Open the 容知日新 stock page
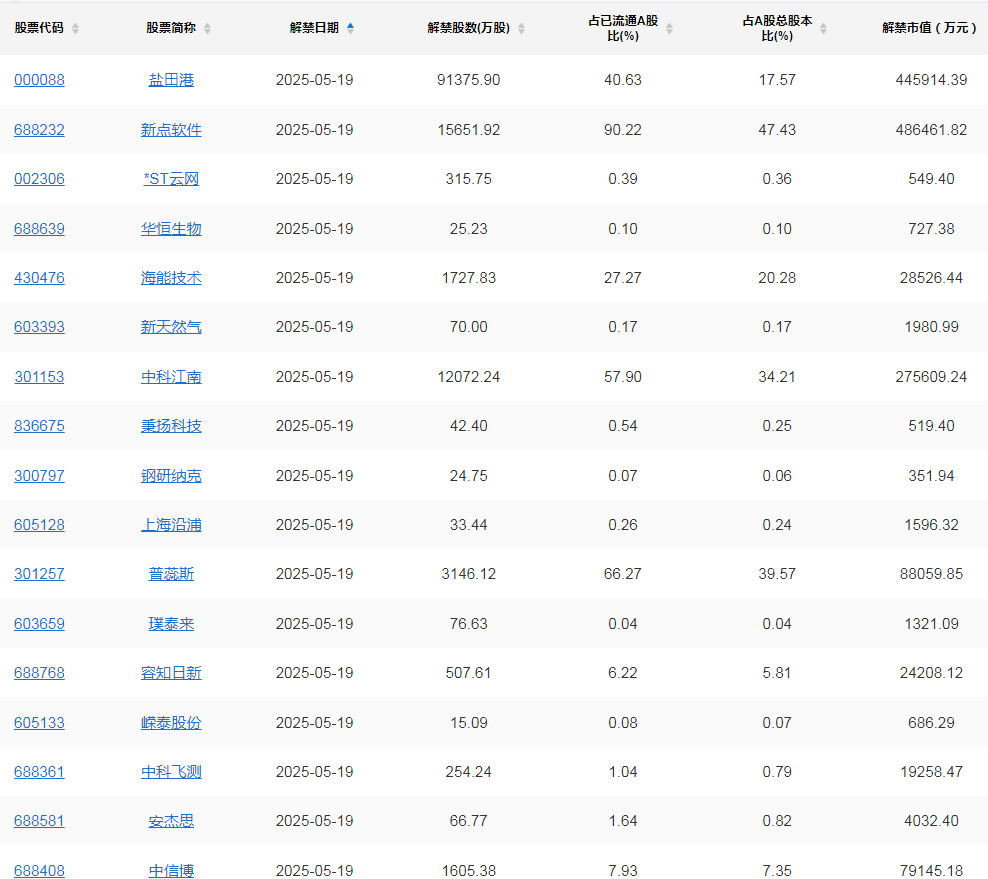Screen dimensions: 988x879 pyautogui.click(x=171, y=673)
